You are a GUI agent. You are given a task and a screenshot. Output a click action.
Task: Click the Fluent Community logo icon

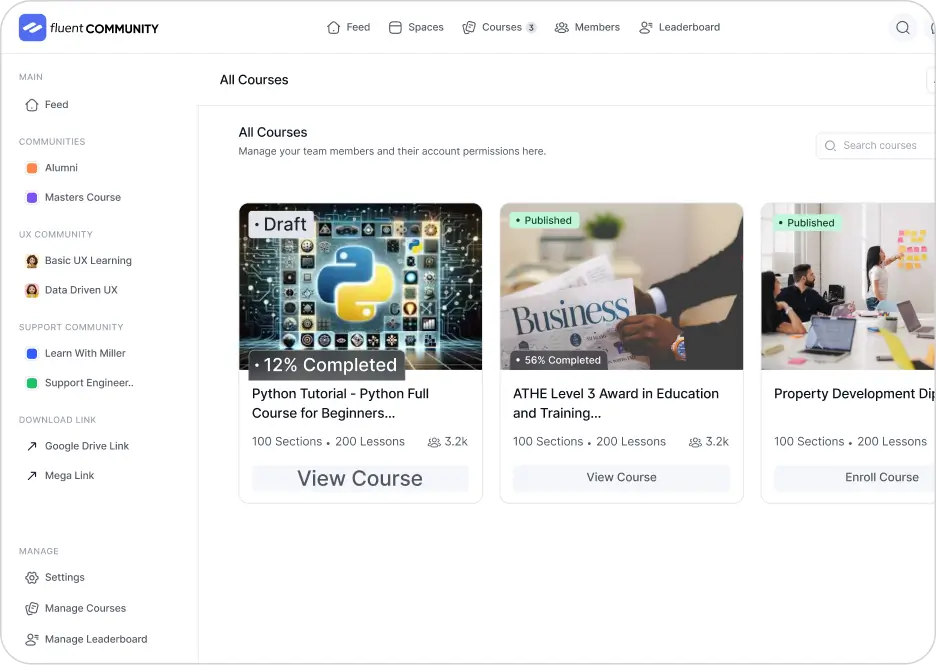32,27
